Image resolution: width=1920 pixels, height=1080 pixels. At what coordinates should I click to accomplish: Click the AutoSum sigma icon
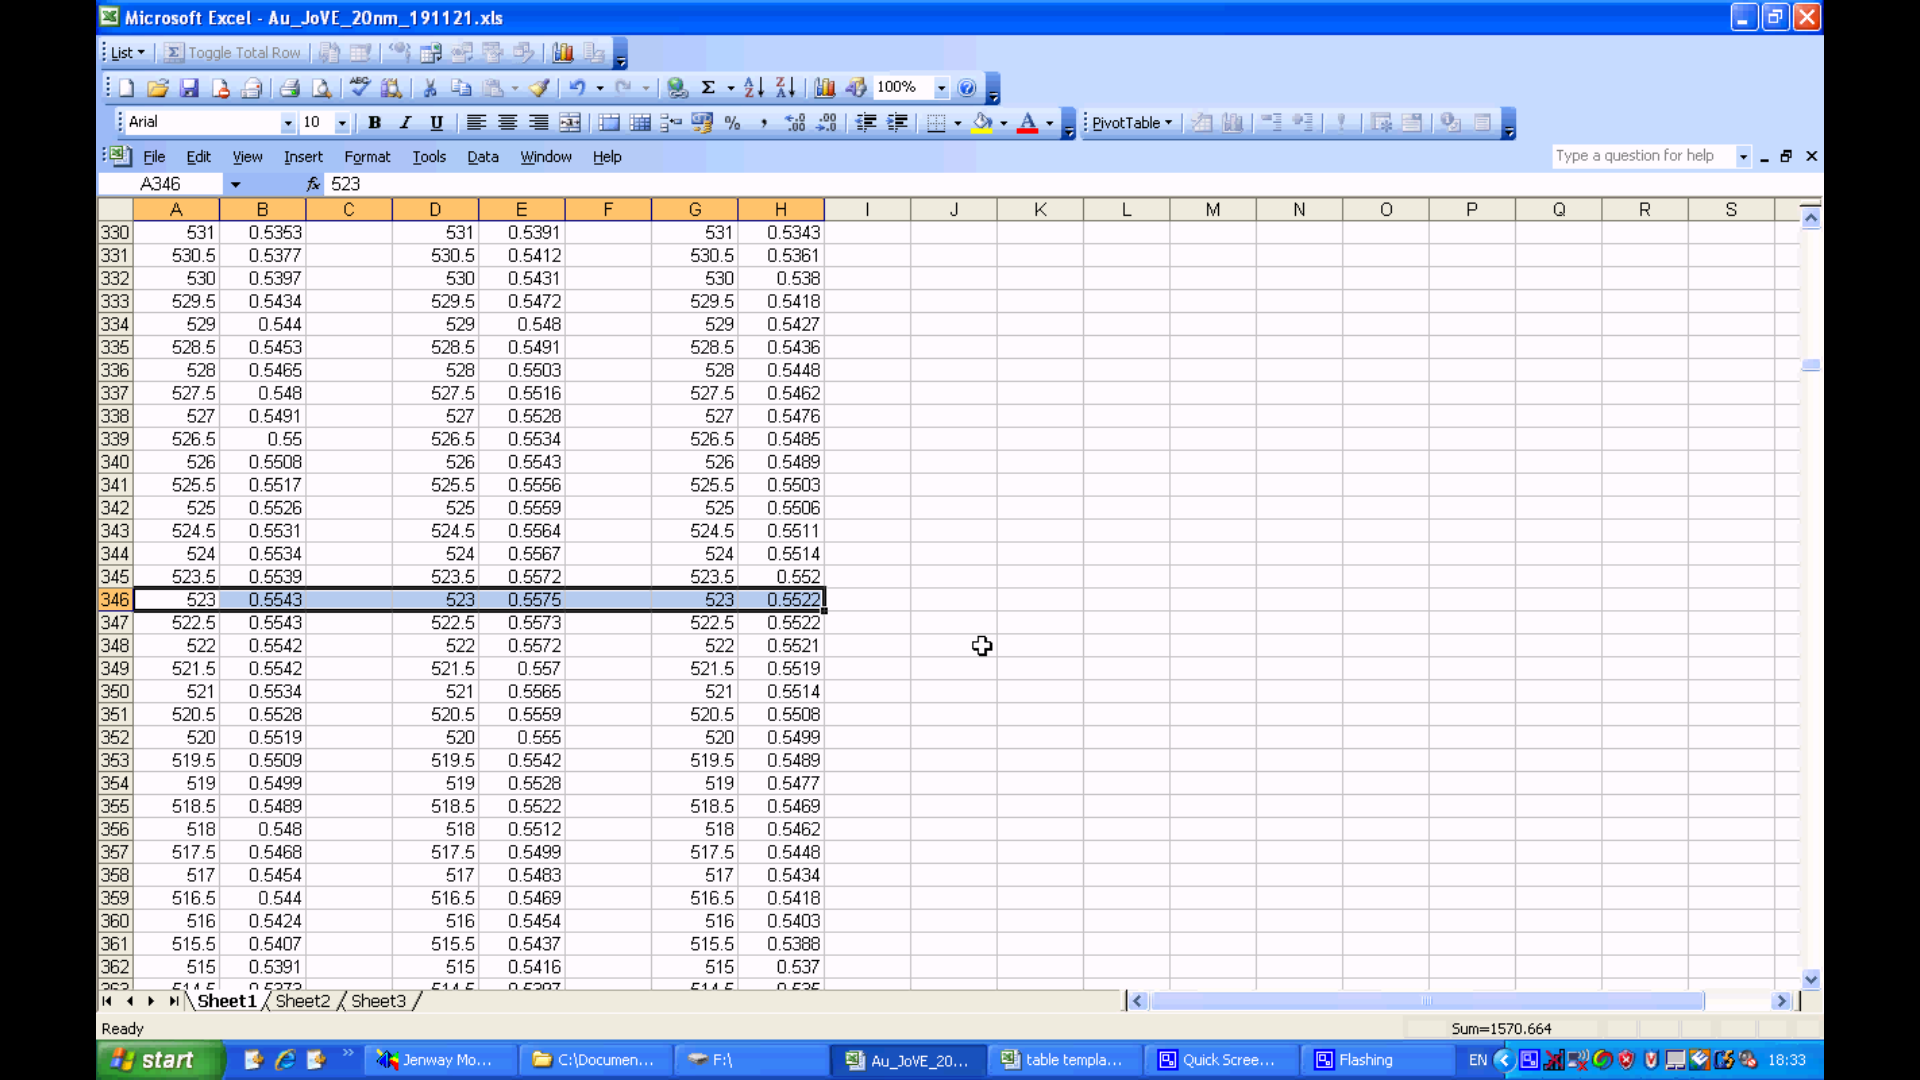point(708,88)
